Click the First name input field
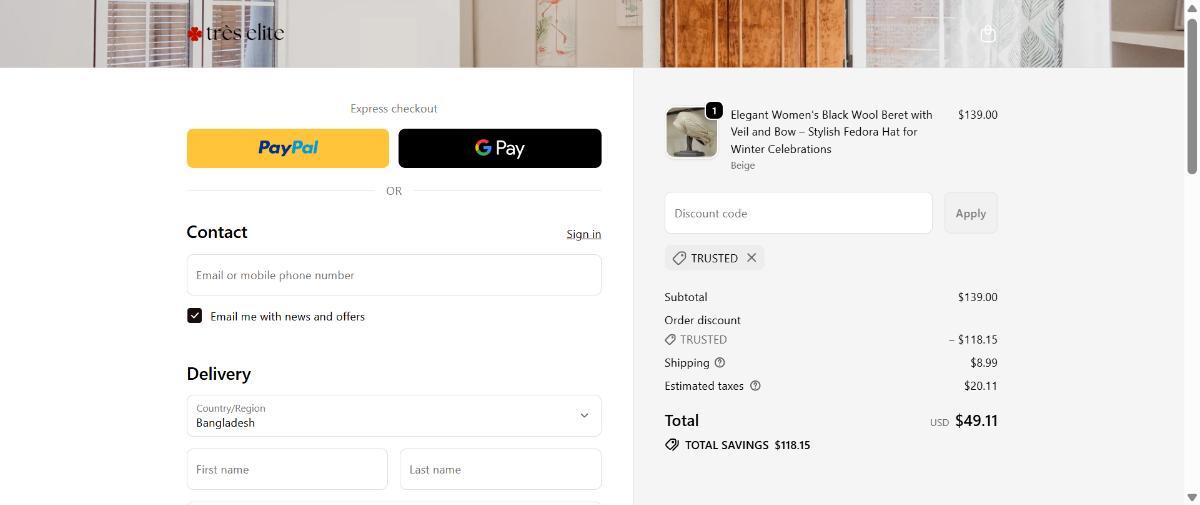Viewport: 1200px width, 505px height. tap(287, 469)
